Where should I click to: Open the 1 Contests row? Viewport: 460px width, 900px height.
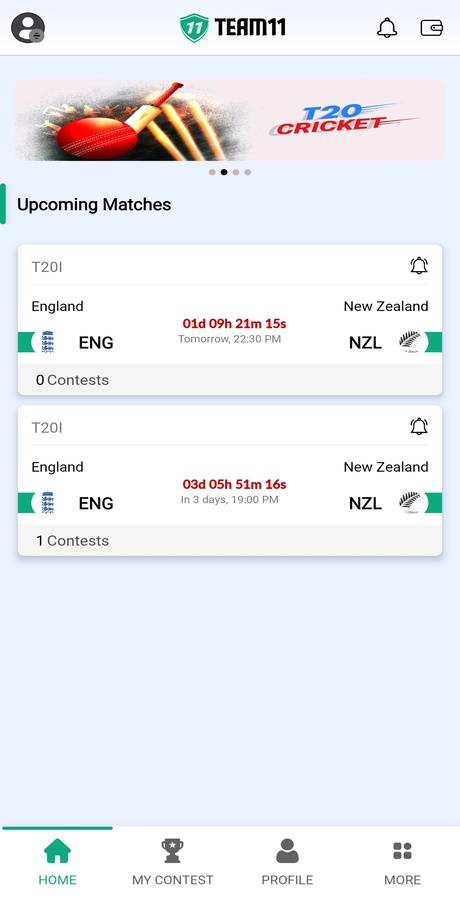pyautogui.click(x=230, y=540)
